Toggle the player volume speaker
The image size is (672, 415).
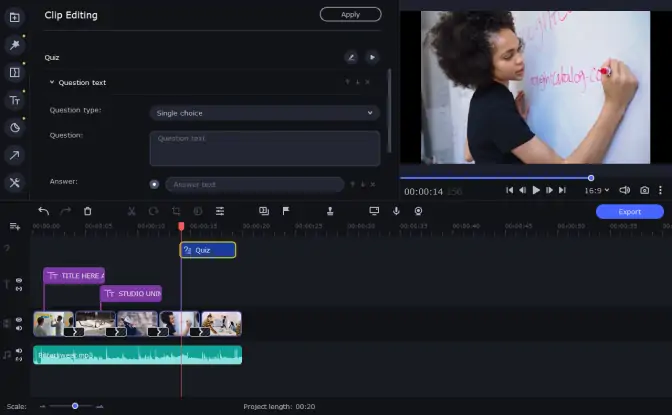click(624, 190)
